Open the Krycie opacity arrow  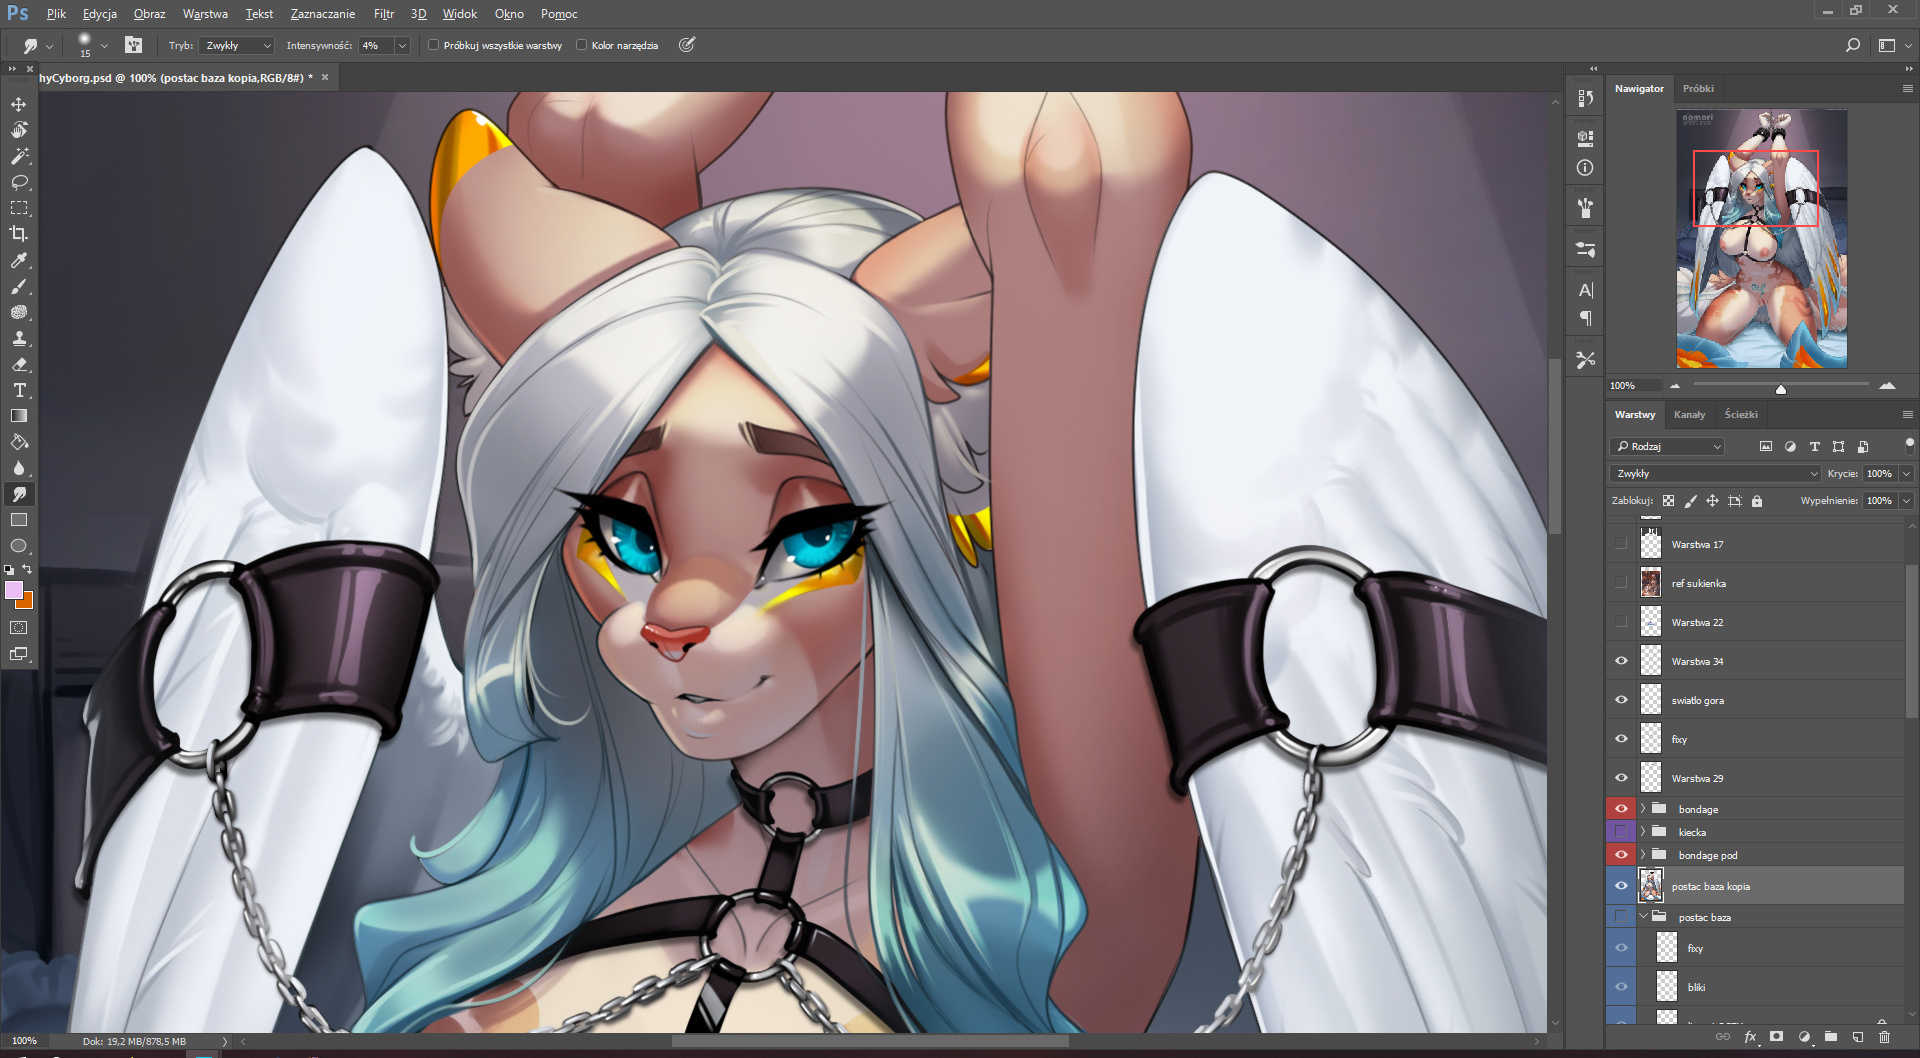coord(1907,474)
